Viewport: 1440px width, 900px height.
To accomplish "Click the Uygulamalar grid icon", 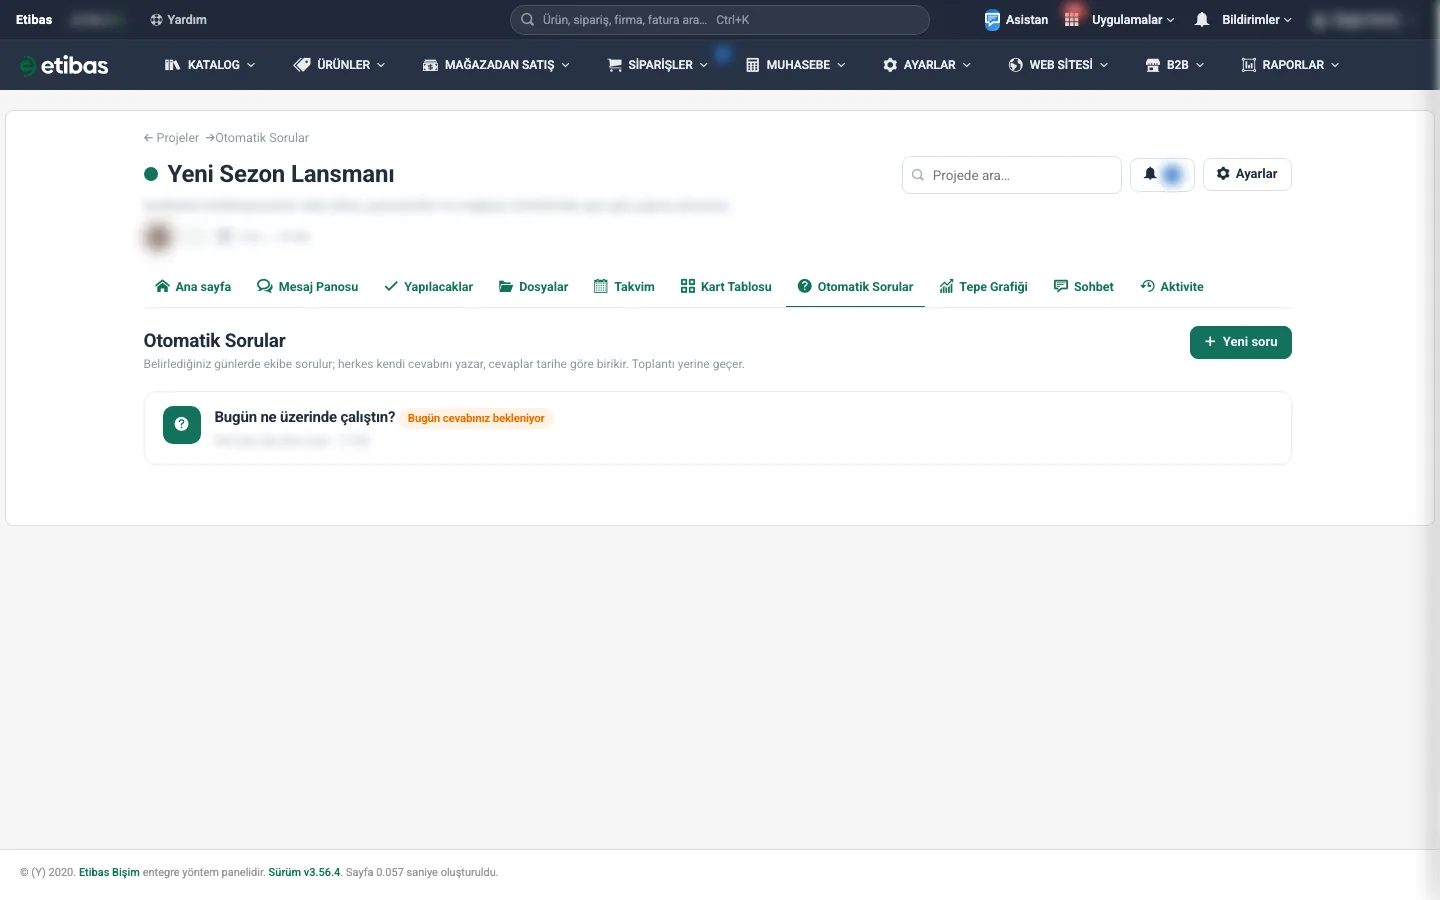I will tap(1072, 20).
